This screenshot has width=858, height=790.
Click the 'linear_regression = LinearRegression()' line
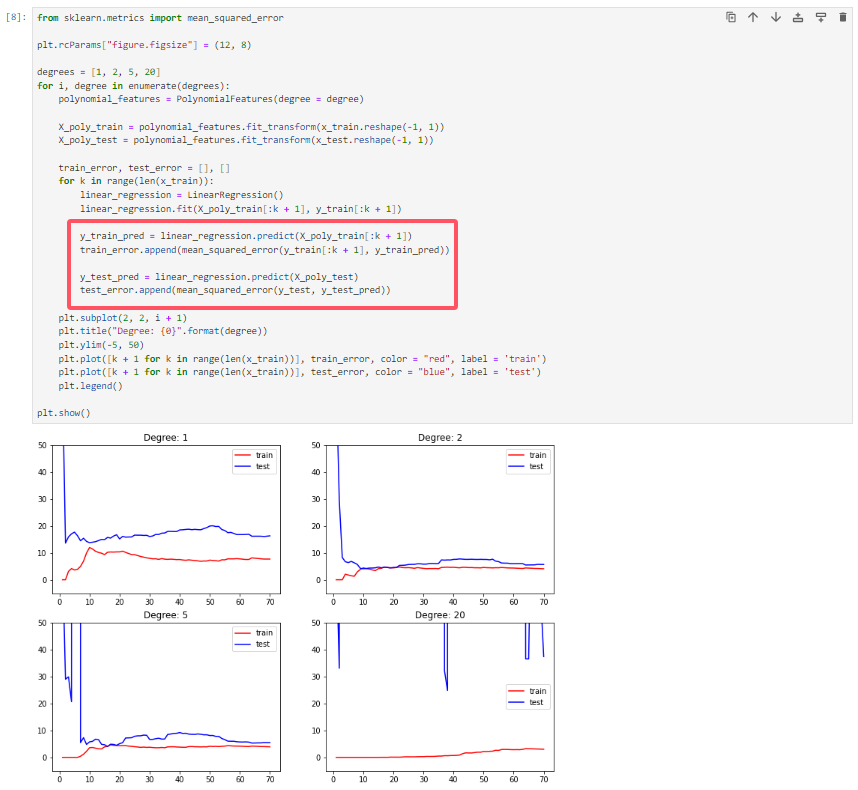pos(182,195)
